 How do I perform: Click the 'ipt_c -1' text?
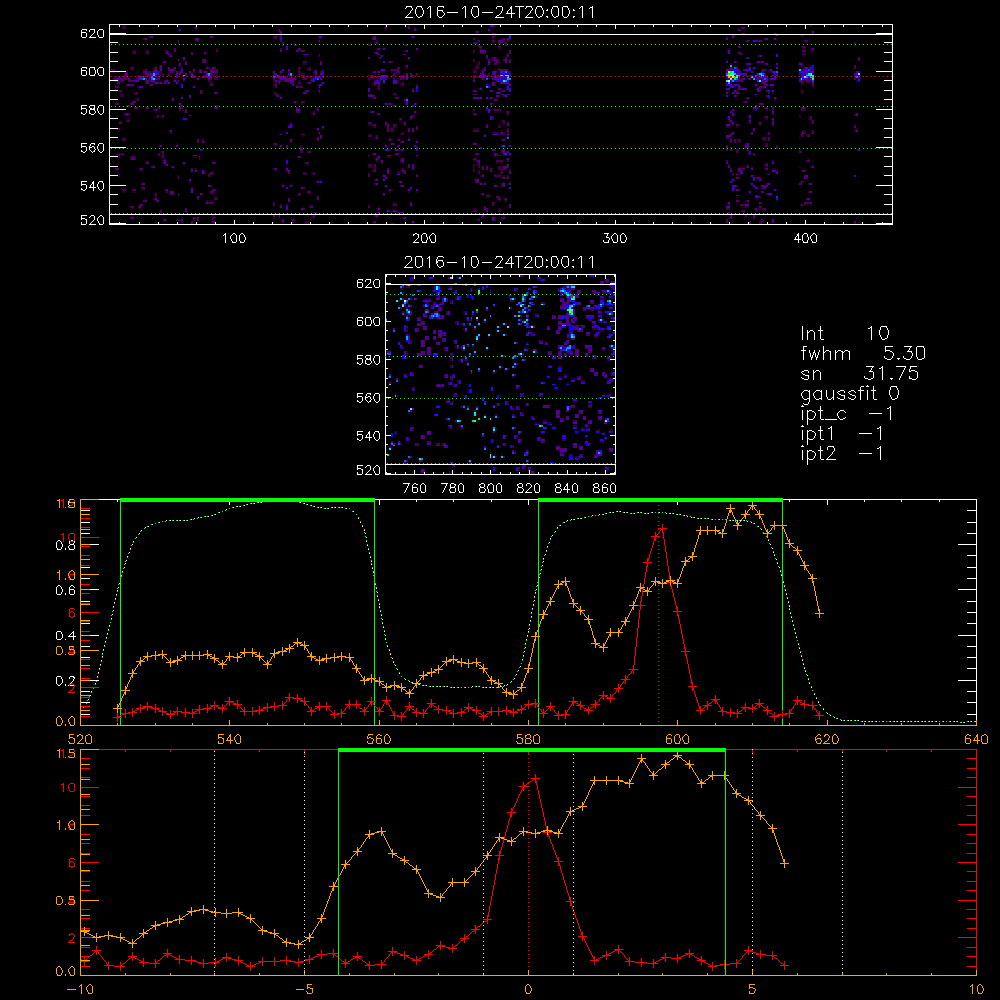[848, 414]
